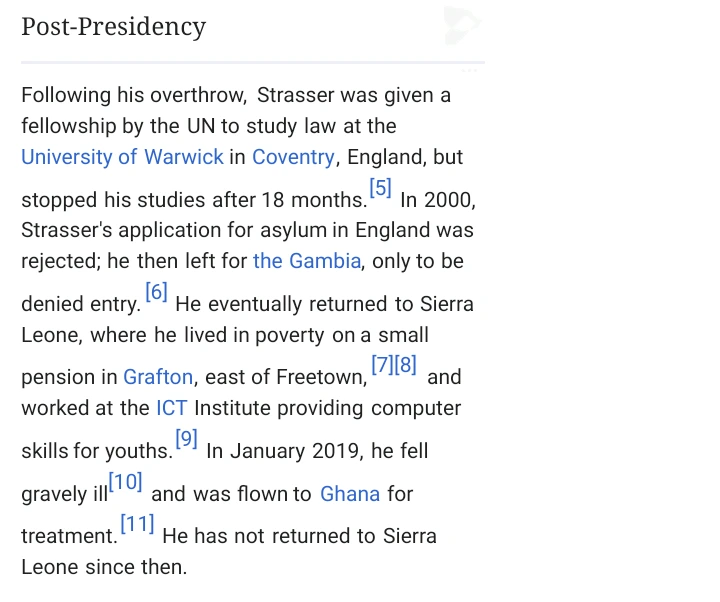Open the Gambia article link
Image resolution: width=720 pixels, height=602 pixels.
click(x=307, y=261)
